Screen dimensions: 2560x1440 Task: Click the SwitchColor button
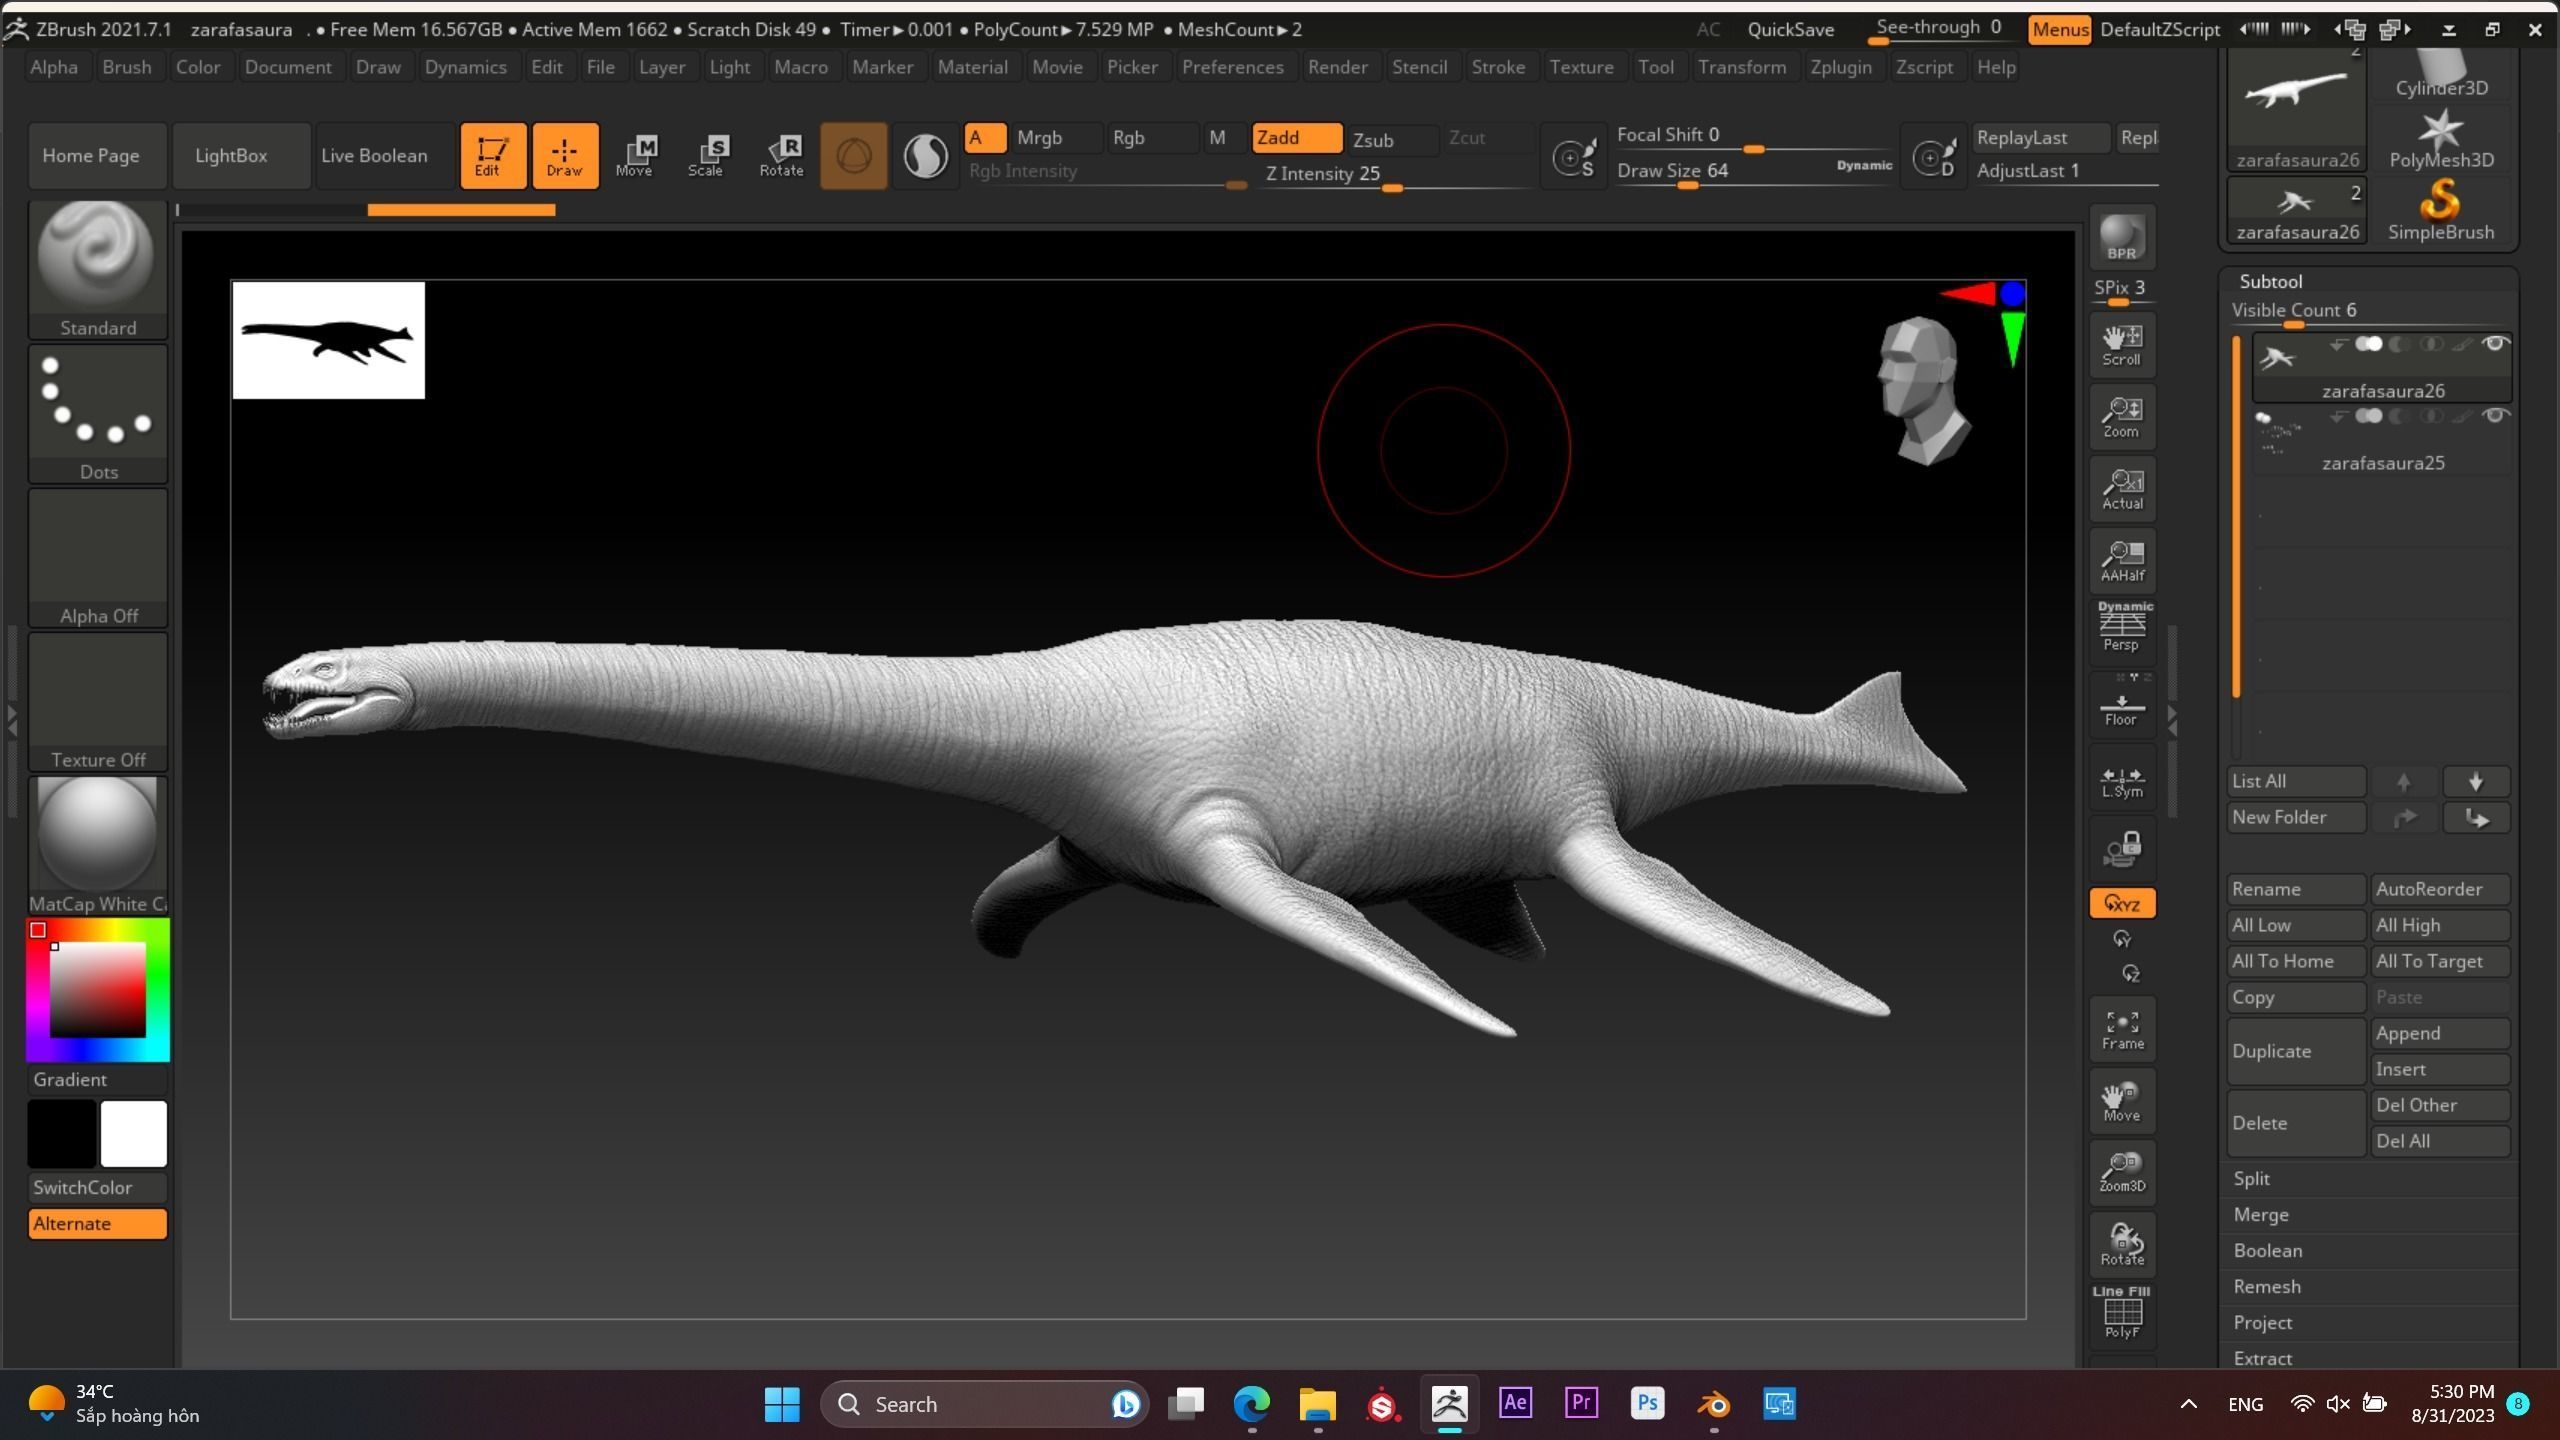pyautogui.click(x=97, y=1188)
